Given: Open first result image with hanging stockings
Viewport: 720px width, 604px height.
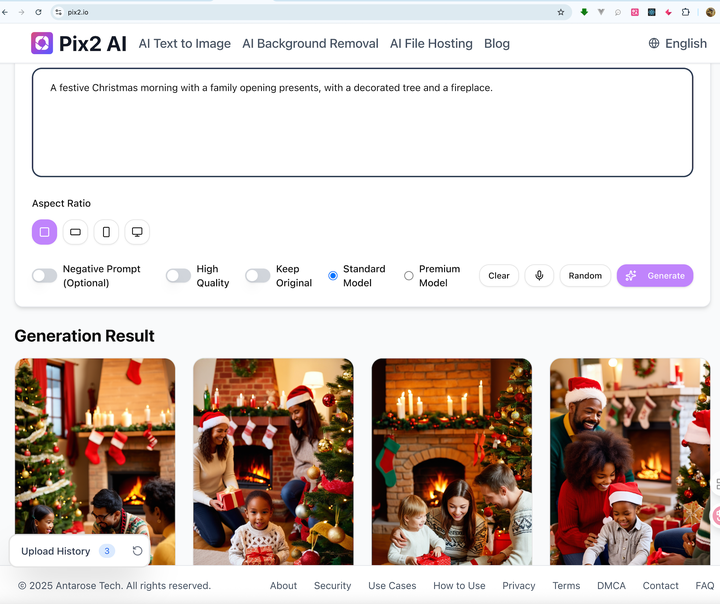Looking at the screenshot, I should [95, 462].
